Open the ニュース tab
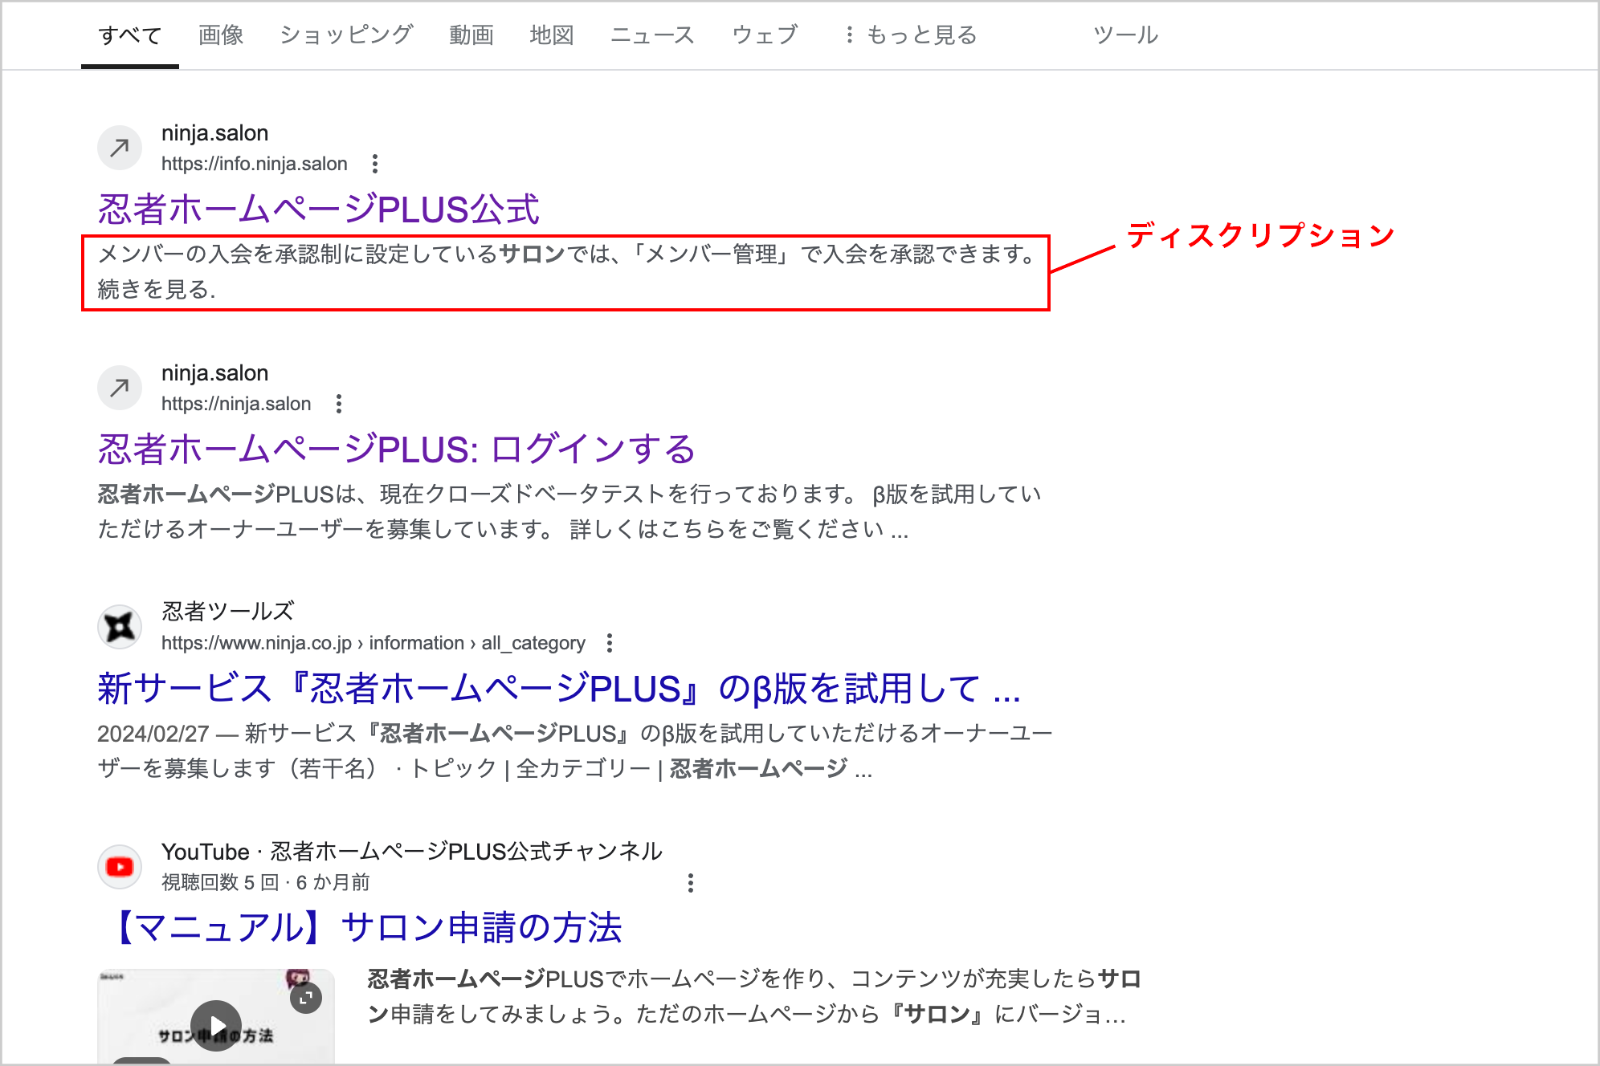The height and width of the screenshot is (1066, 1600). (652, 36)
